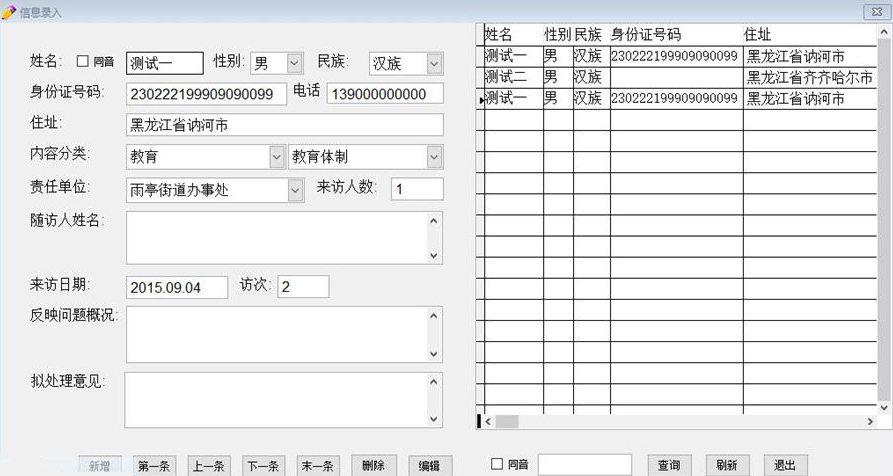The height and width of the screenshot is (476, 893).
Task: Open the 性别 dropdown showing 男
Action: pos(294,63)
